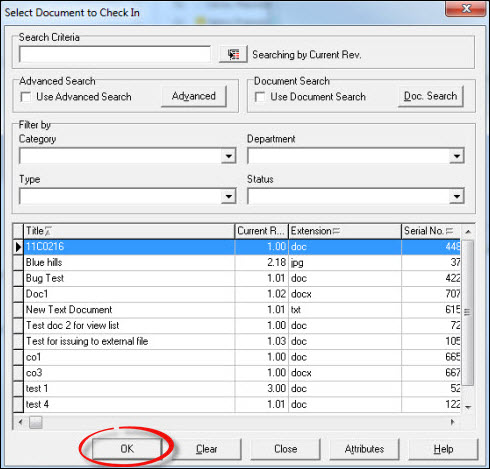Open the Status dropdown
490x469 pixels.
point(457,196)
